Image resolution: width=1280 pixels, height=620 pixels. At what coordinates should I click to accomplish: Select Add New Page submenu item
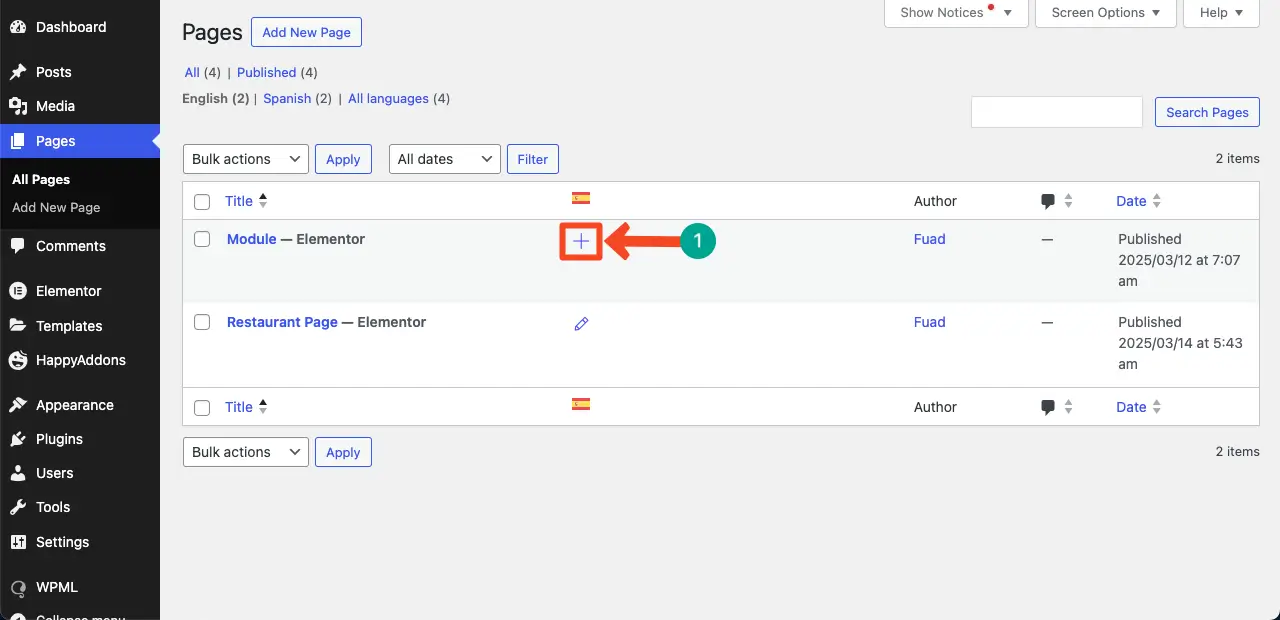click(56, 207)
